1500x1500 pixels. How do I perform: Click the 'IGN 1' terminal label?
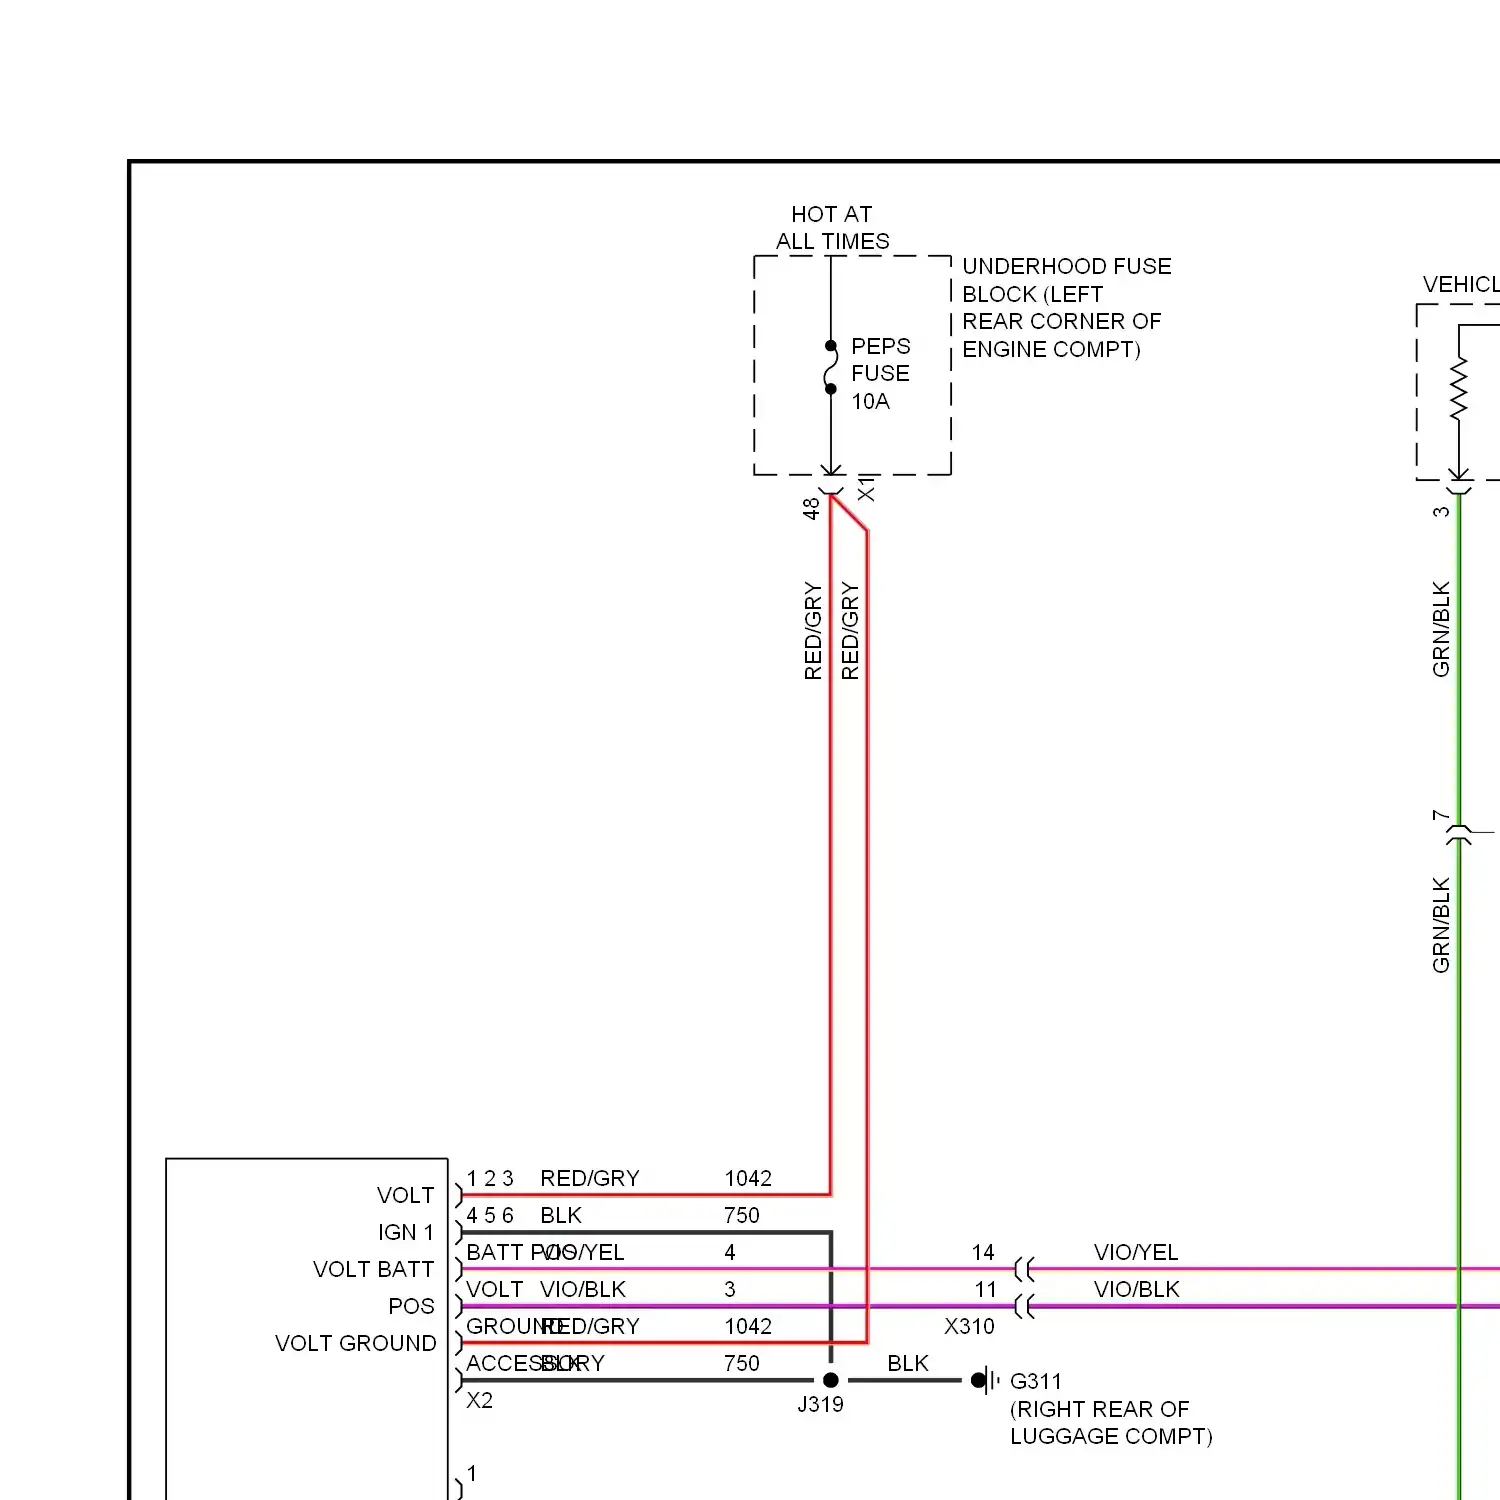coord(406,1233)
